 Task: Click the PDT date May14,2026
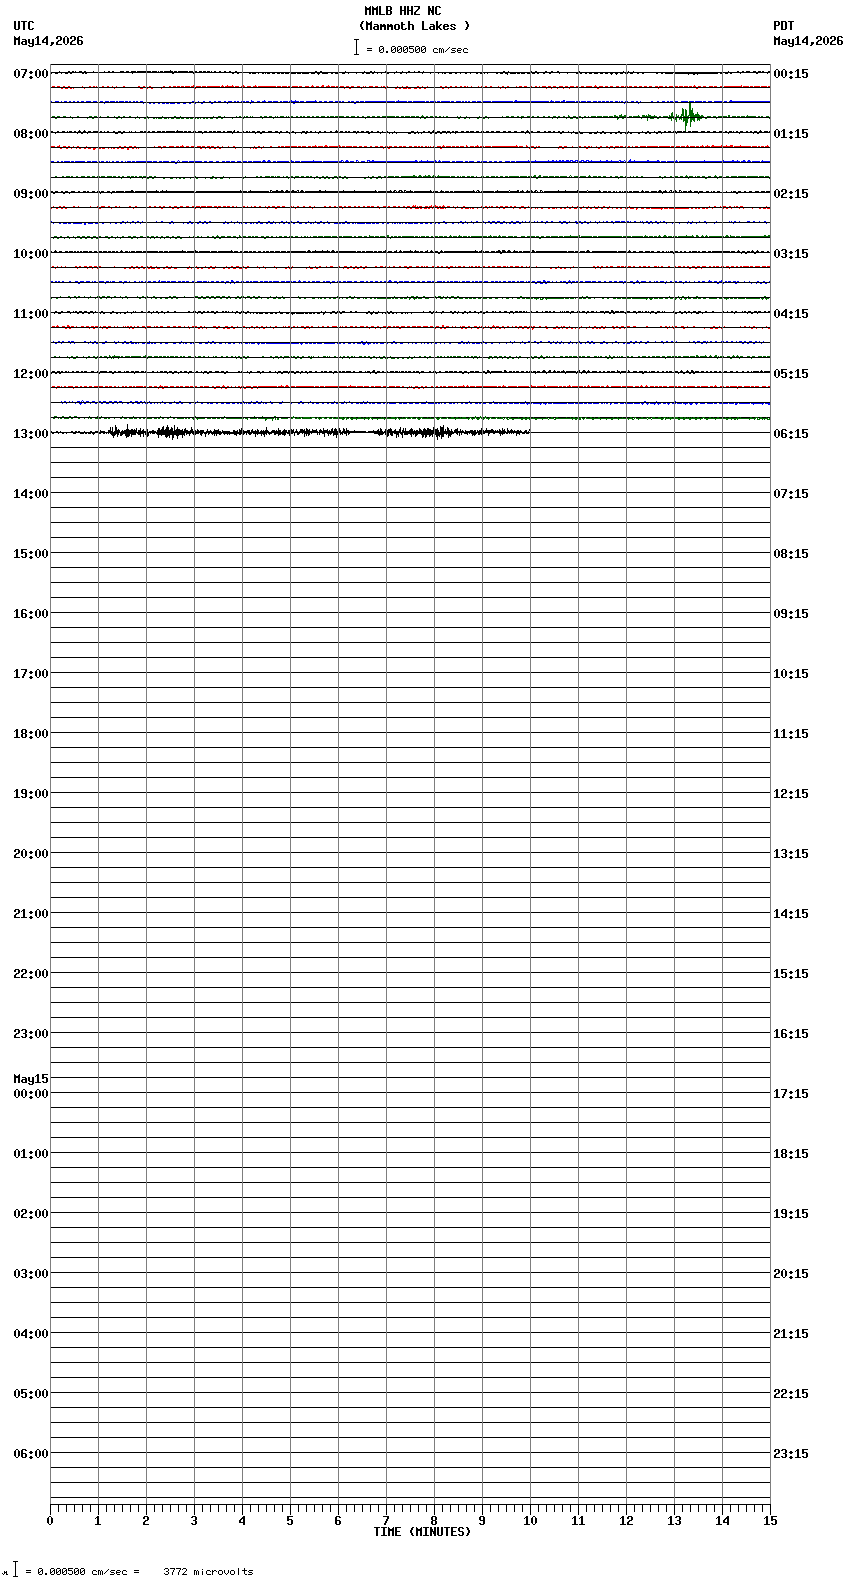pos(808,41)
